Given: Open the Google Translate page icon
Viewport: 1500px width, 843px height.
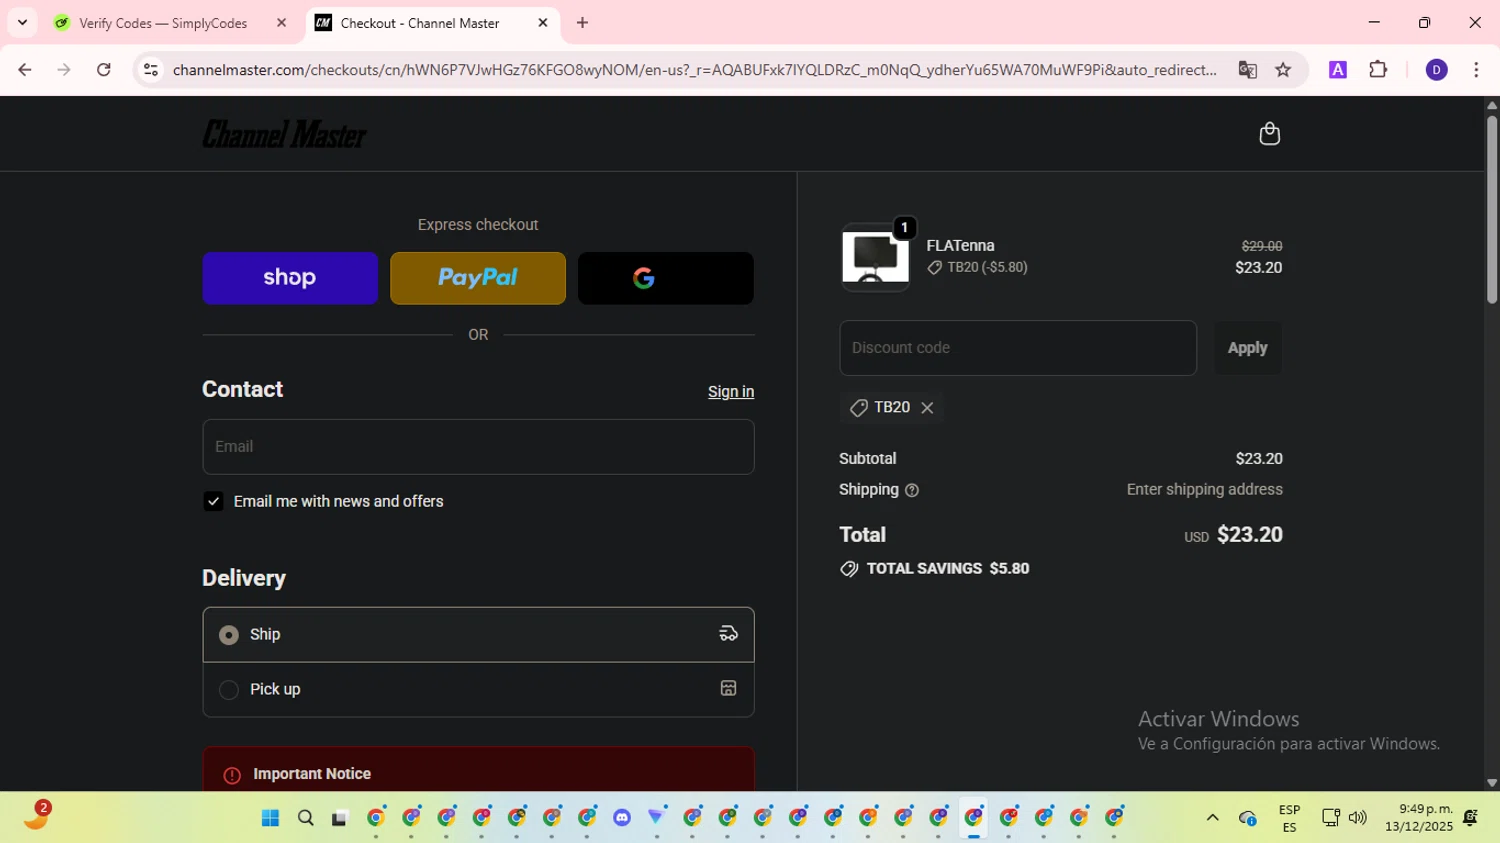Looking at the screenshot, I should pos(1247,70).
